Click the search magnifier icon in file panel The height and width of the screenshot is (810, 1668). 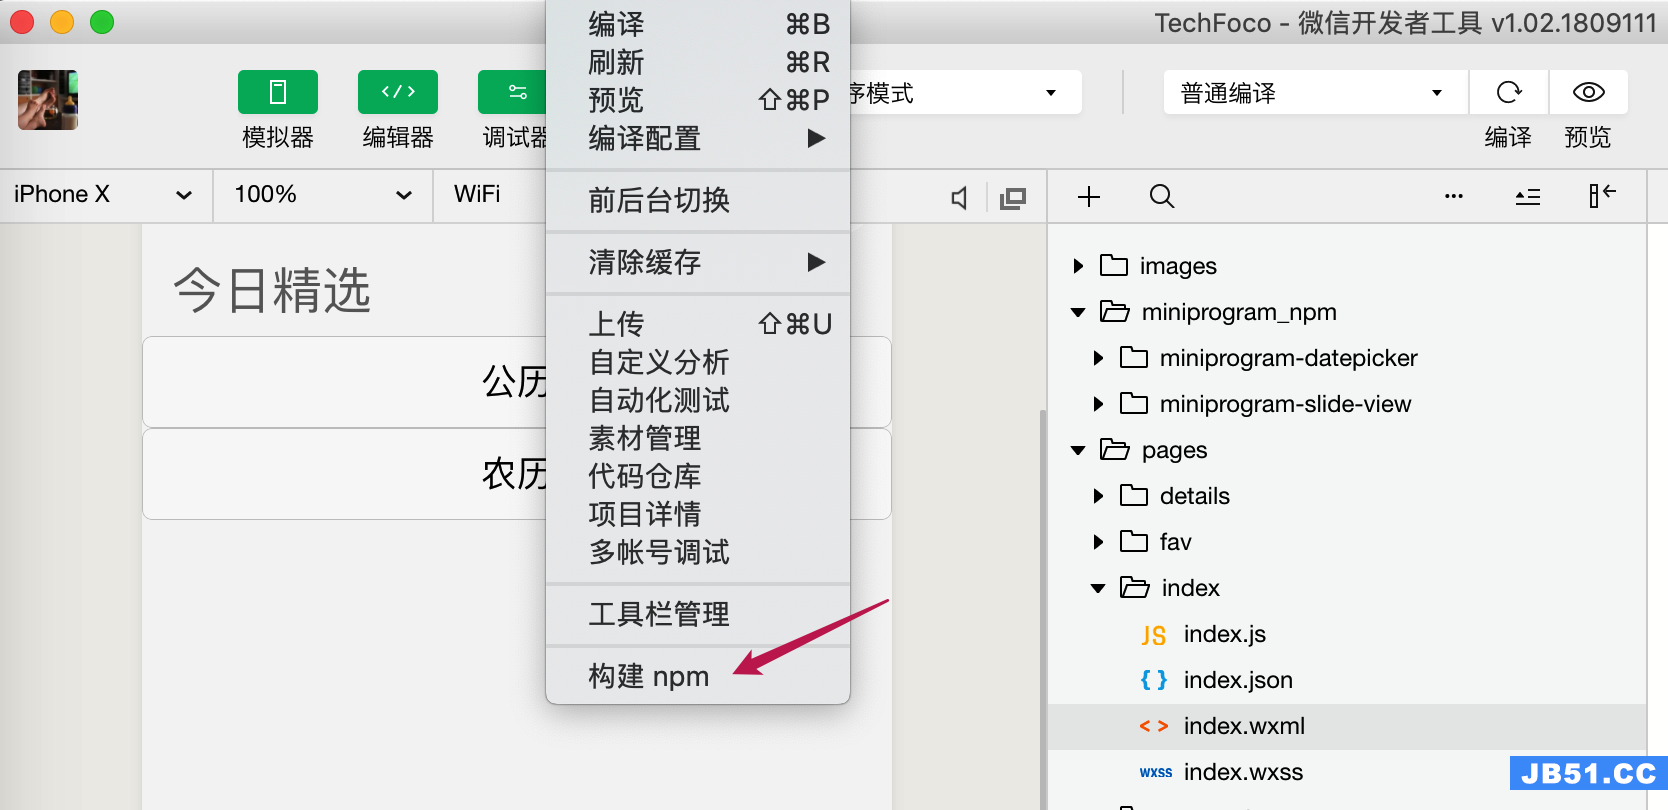(1161, 196)
